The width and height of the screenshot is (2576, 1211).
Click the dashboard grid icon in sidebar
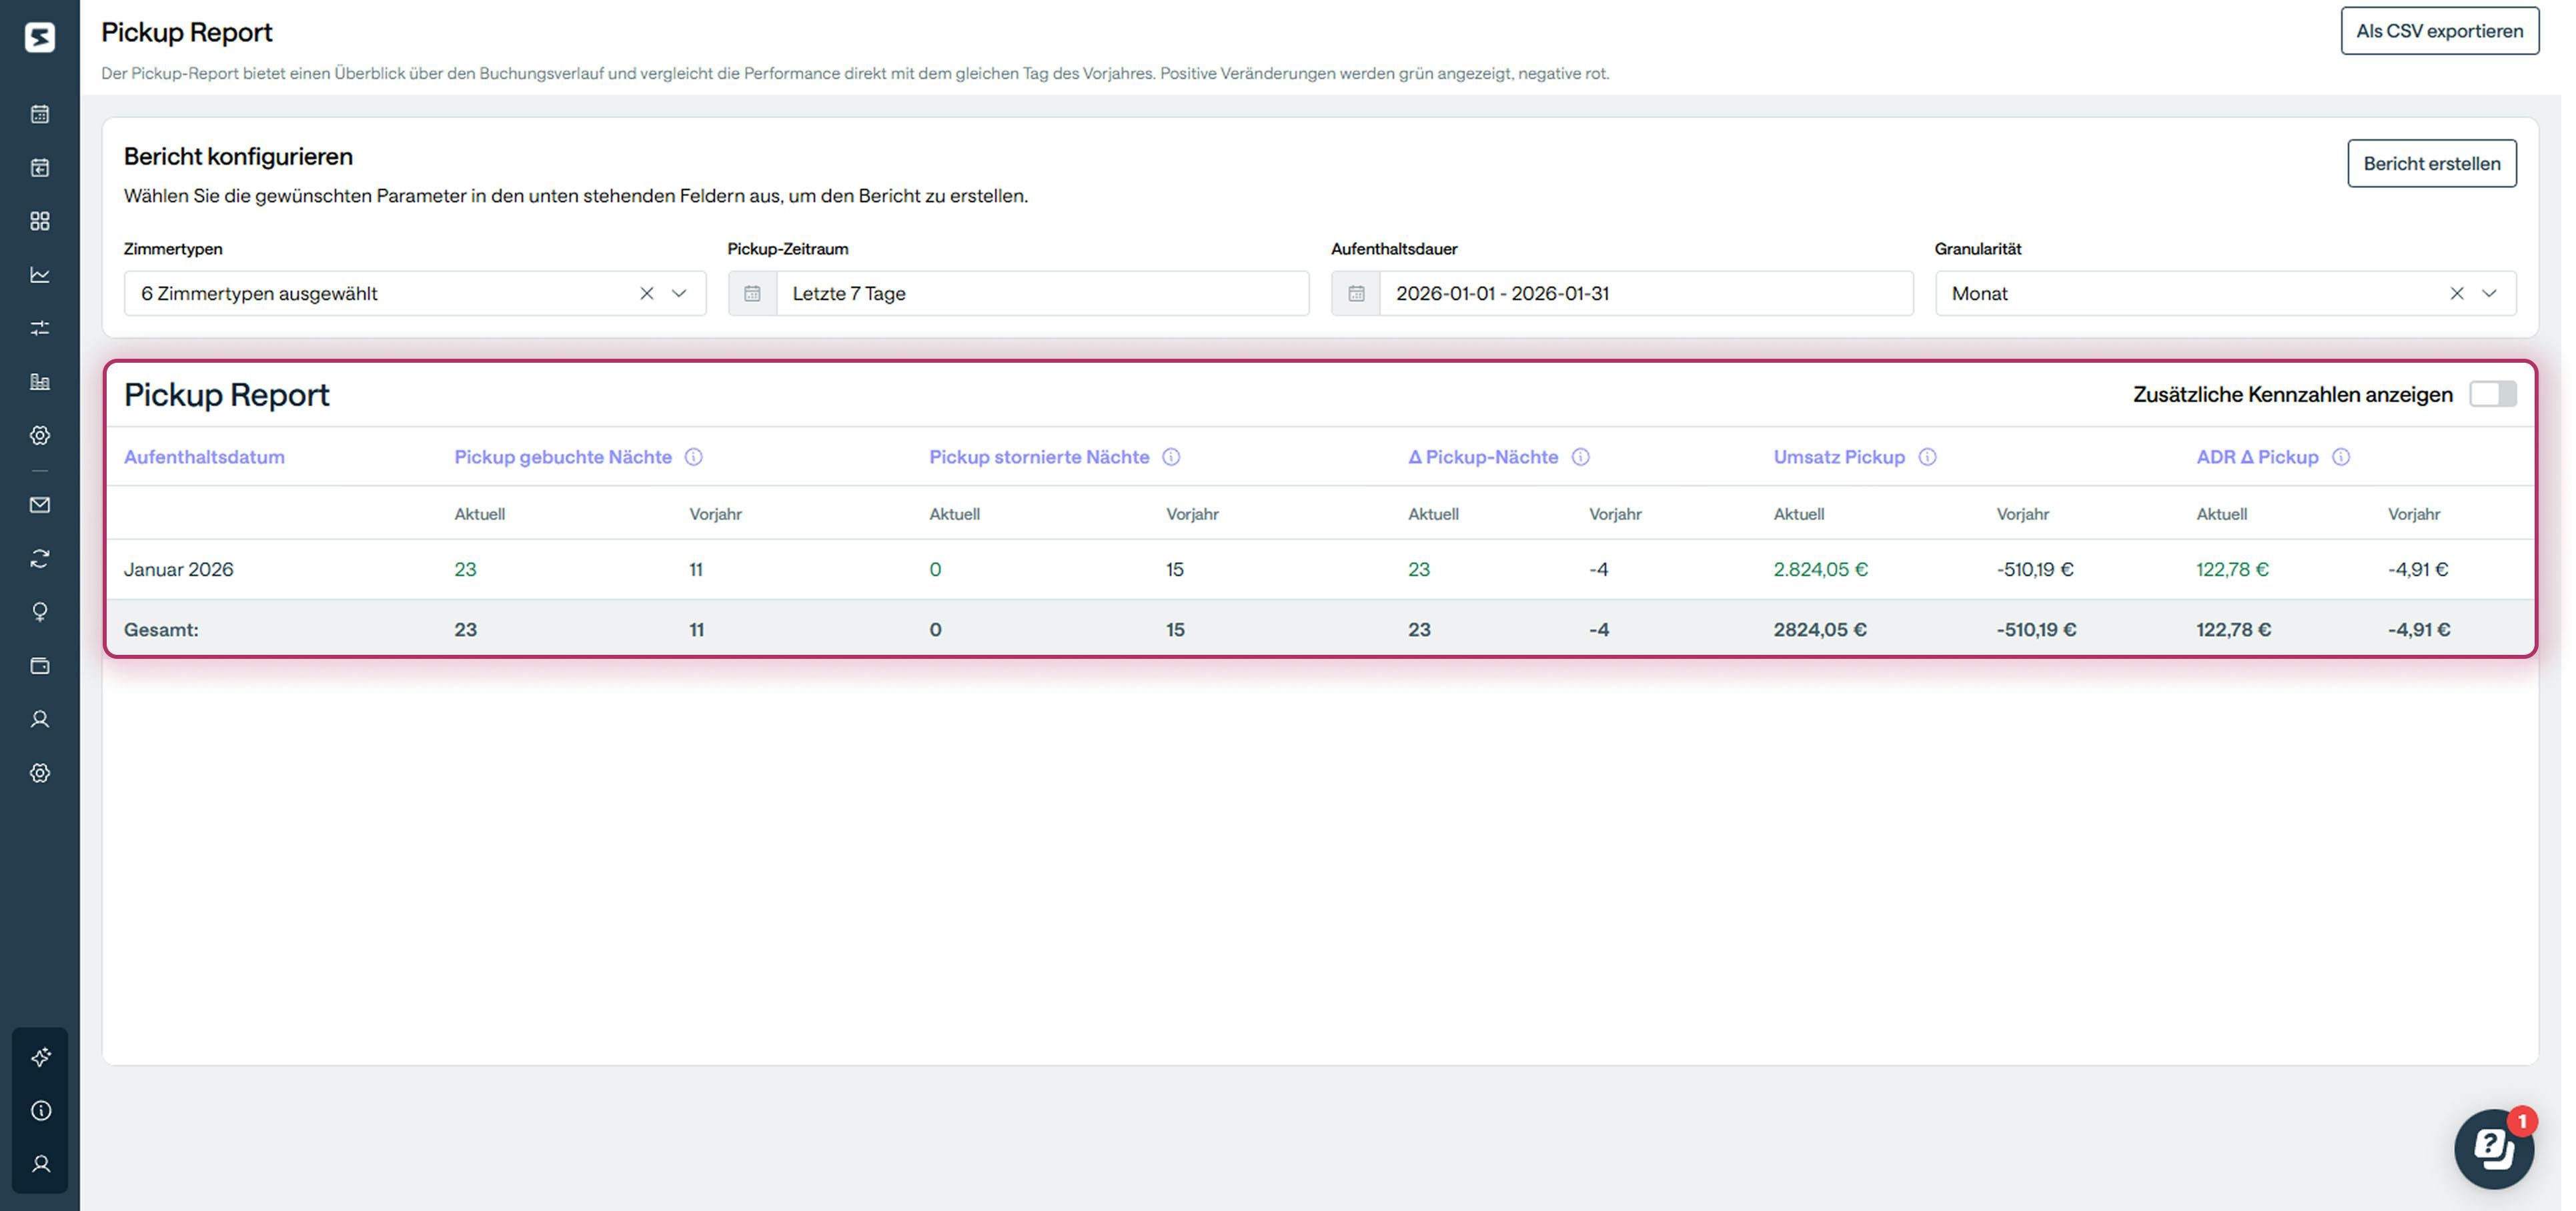[40, 221]
